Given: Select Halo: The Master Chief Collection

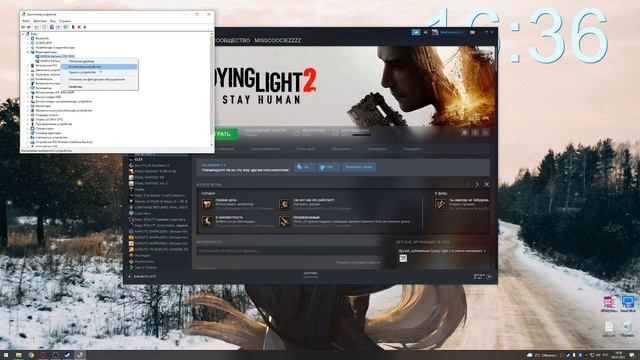Looking at the screenshot, I should coord(160,196).
